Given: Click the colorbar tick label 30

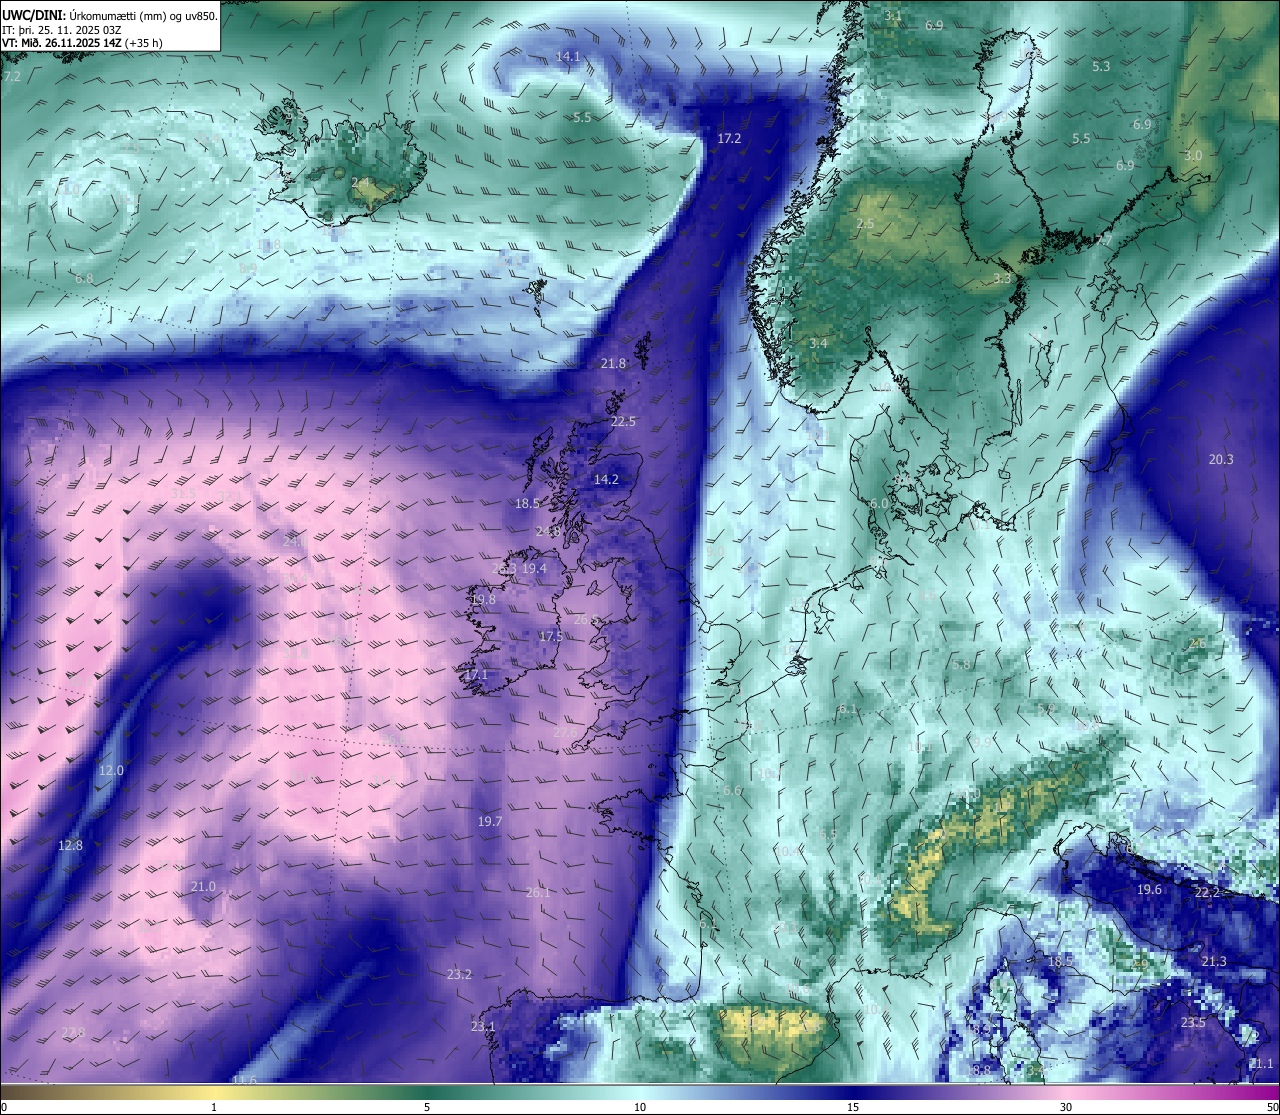Looking at the screenshot, I should tap(1066, 1107).
